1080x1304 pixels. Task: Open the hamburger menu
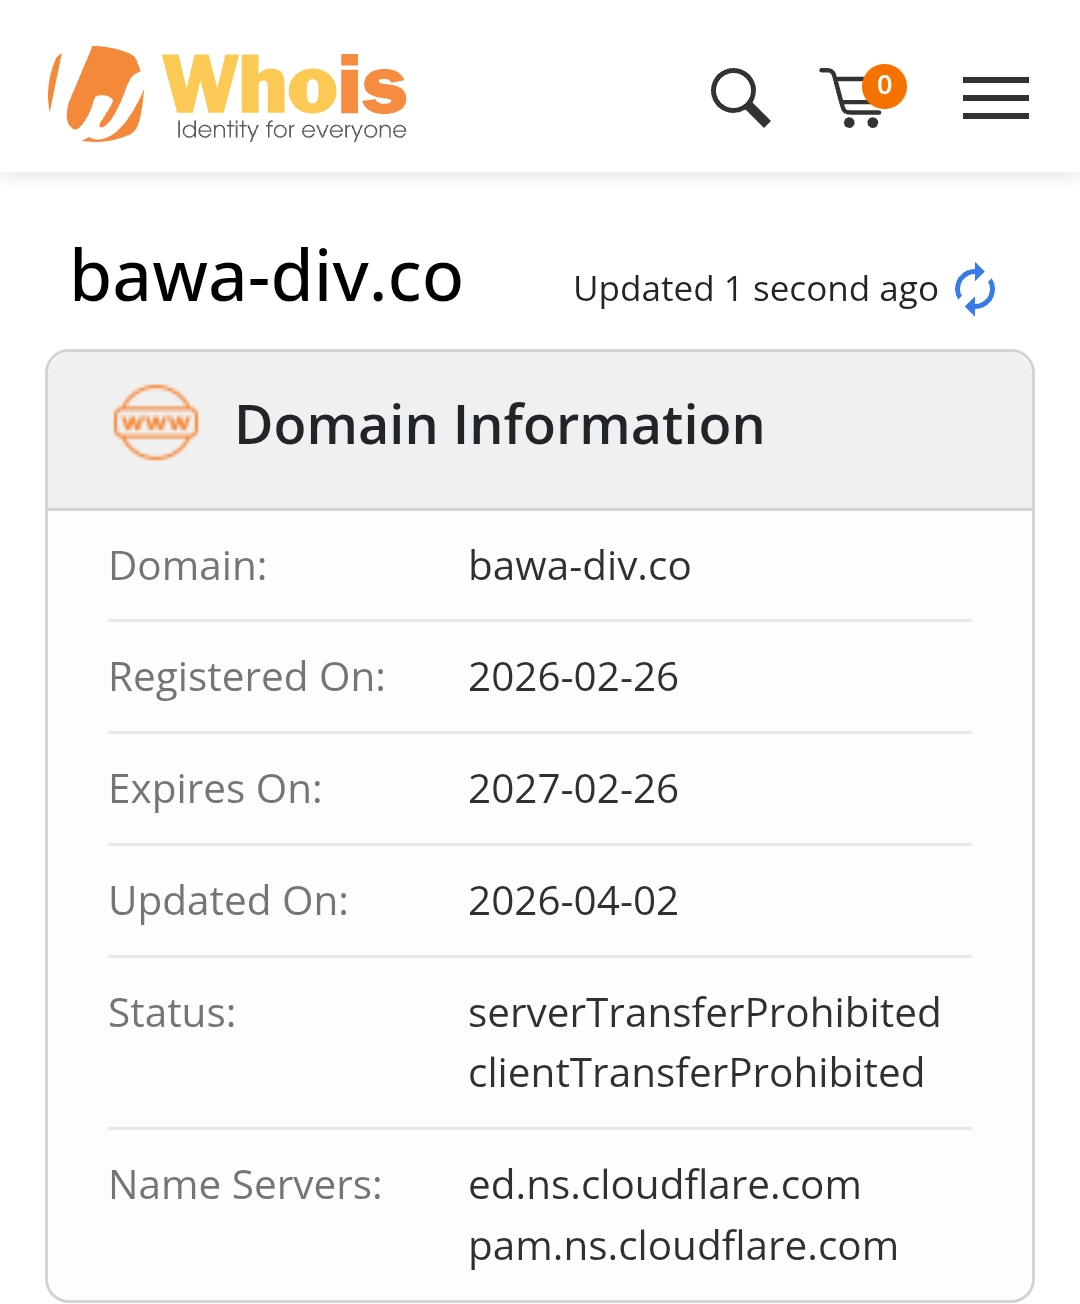(x=995, y=98)
